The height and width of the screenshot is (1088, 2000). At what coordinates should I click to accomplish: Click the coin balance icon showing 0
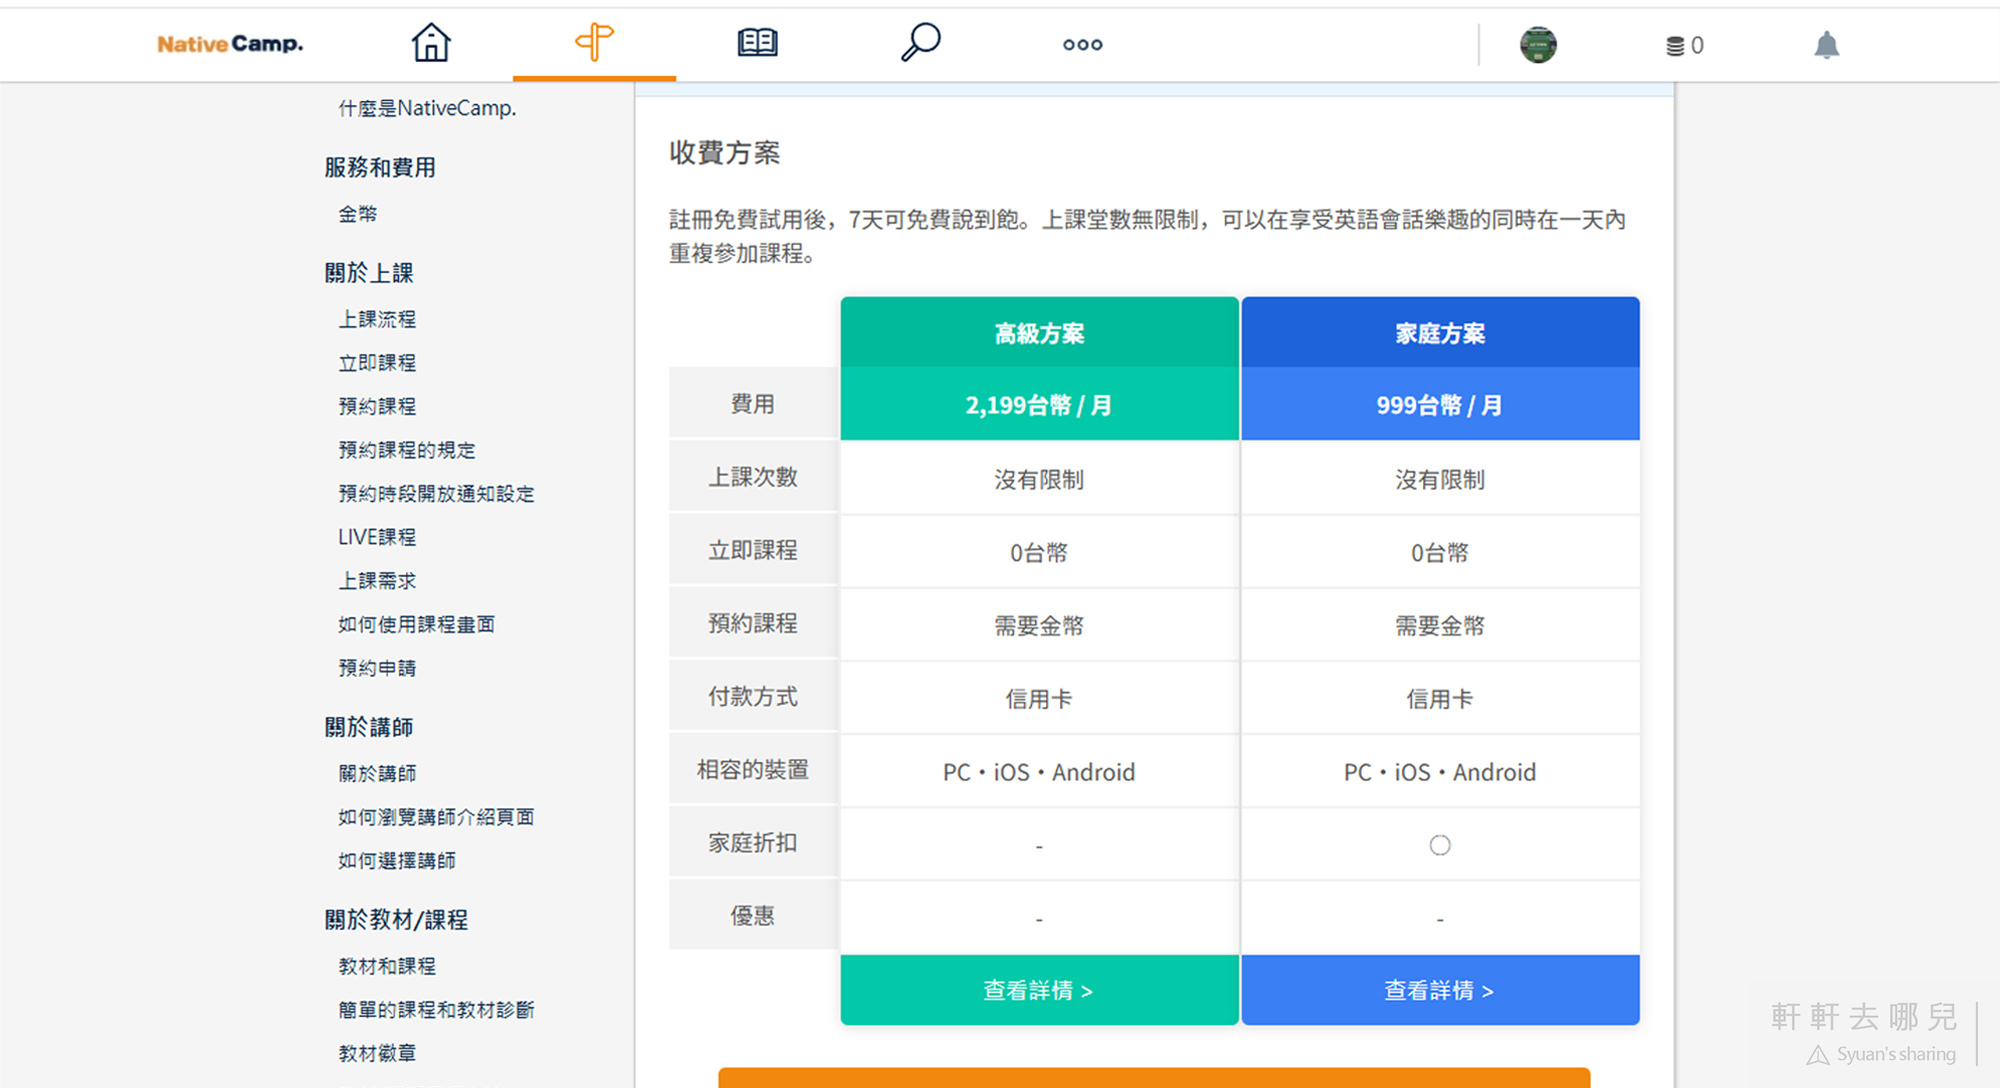pyautogui.click(x=1685, y=46)
